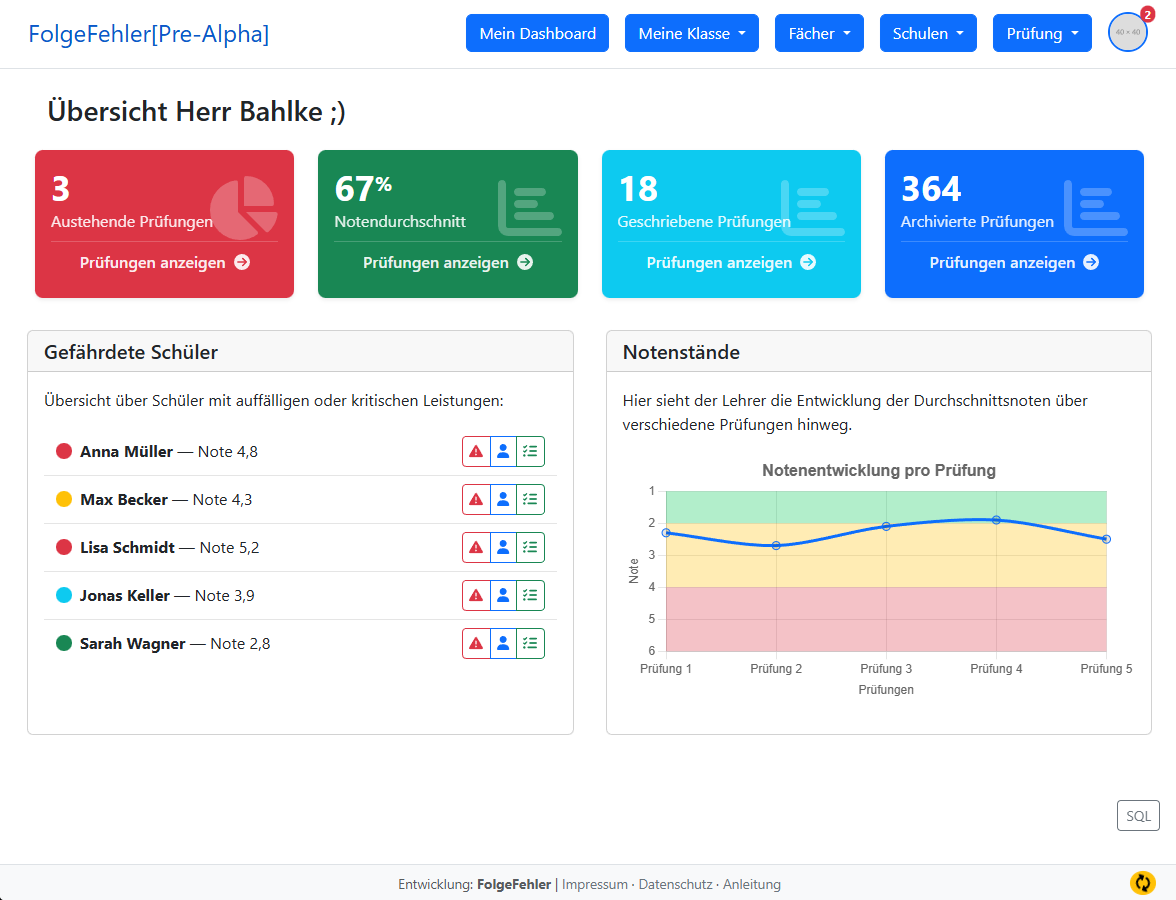Image resolution: width=1176 pixels, height=900 pixels.
Task: Click warning icon for Anna Müller
Action: click(x=476, y=452)
